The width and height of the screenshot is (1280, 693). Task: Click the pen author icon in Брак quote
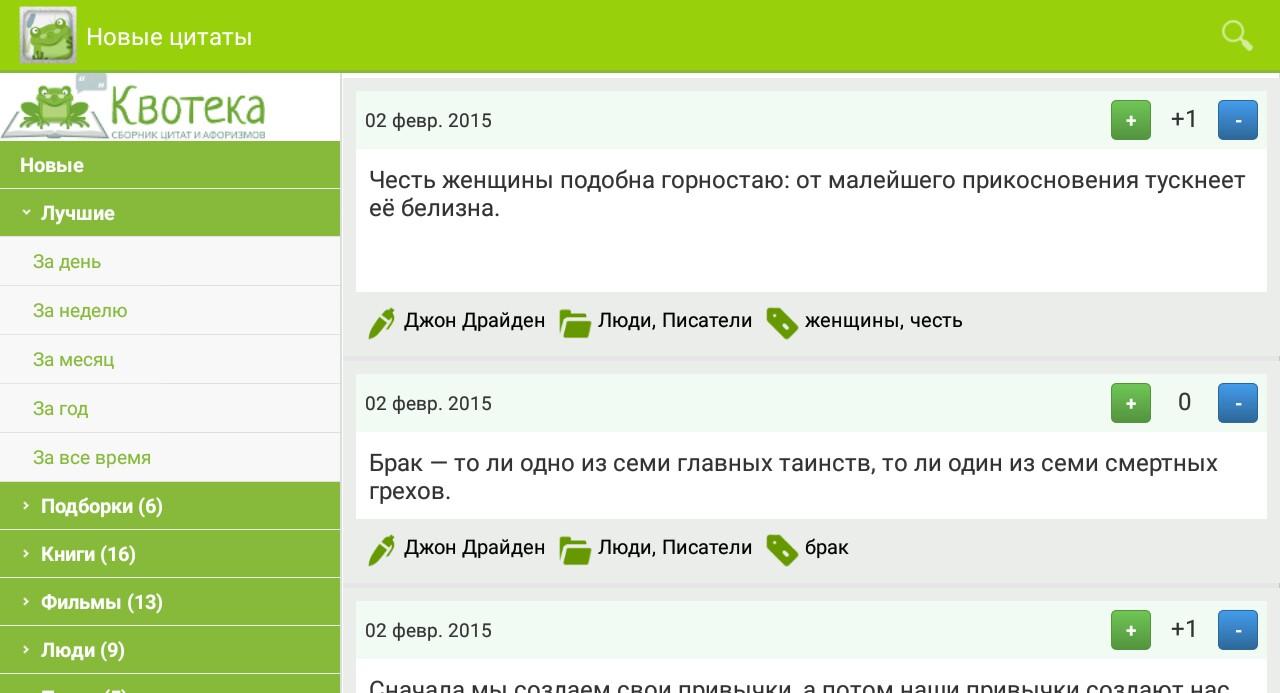point(381,549)
